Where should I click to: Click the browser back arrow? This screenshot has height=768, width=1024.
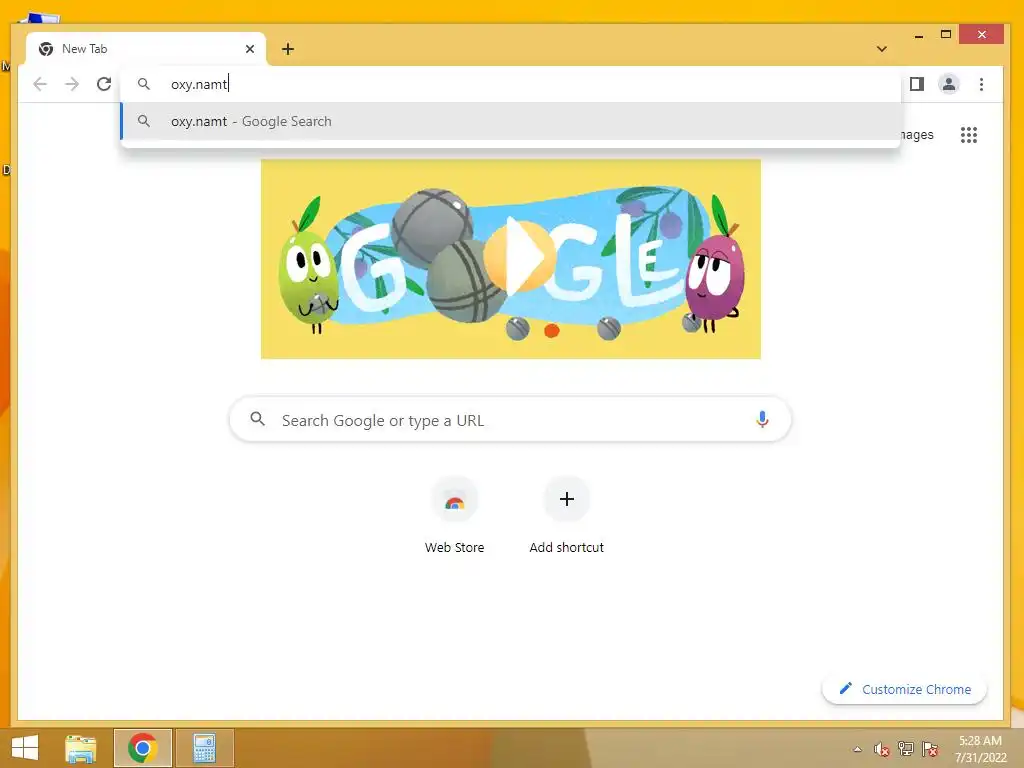pyautogui.click(x=40, y=84)
